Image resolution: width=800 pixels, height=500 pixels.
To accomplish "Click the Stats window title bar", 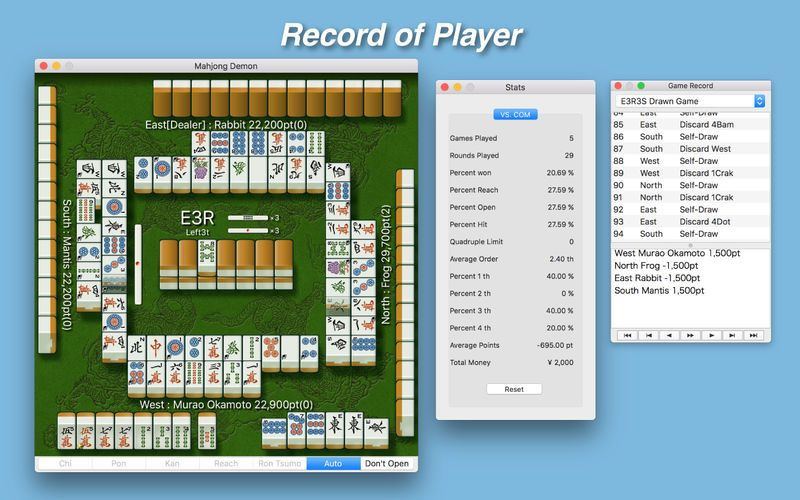I will [515, 87].
